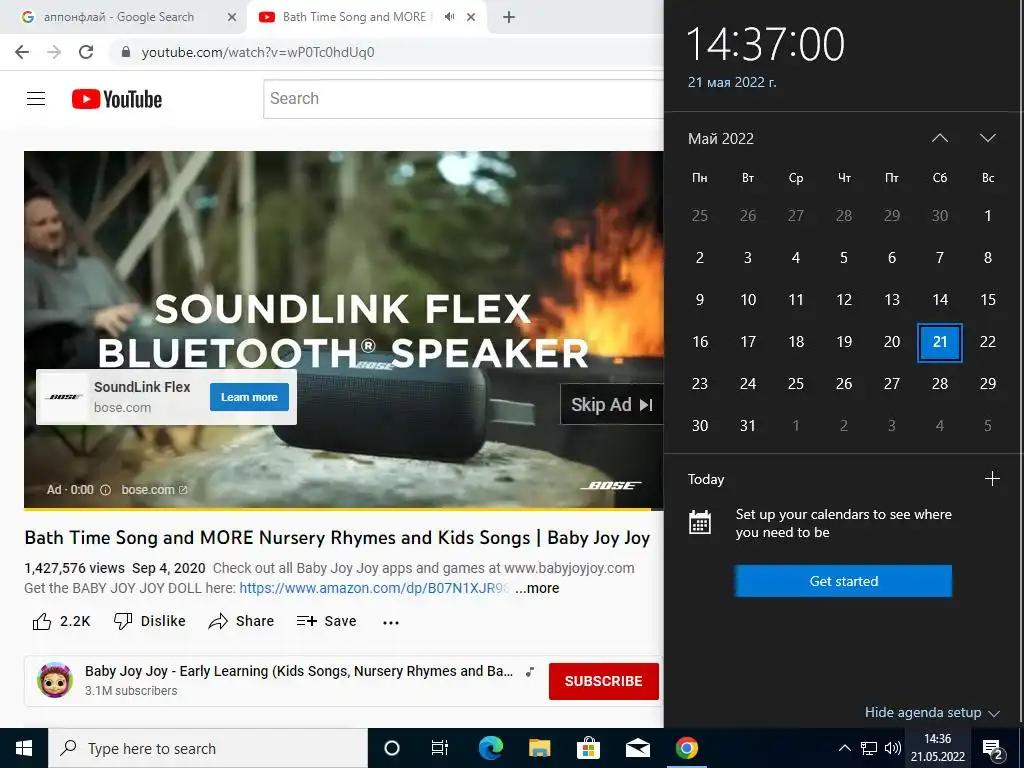Skip the Bose ad
The image size is (1024, 768).
pyautogui.click(x=612, y=405)
